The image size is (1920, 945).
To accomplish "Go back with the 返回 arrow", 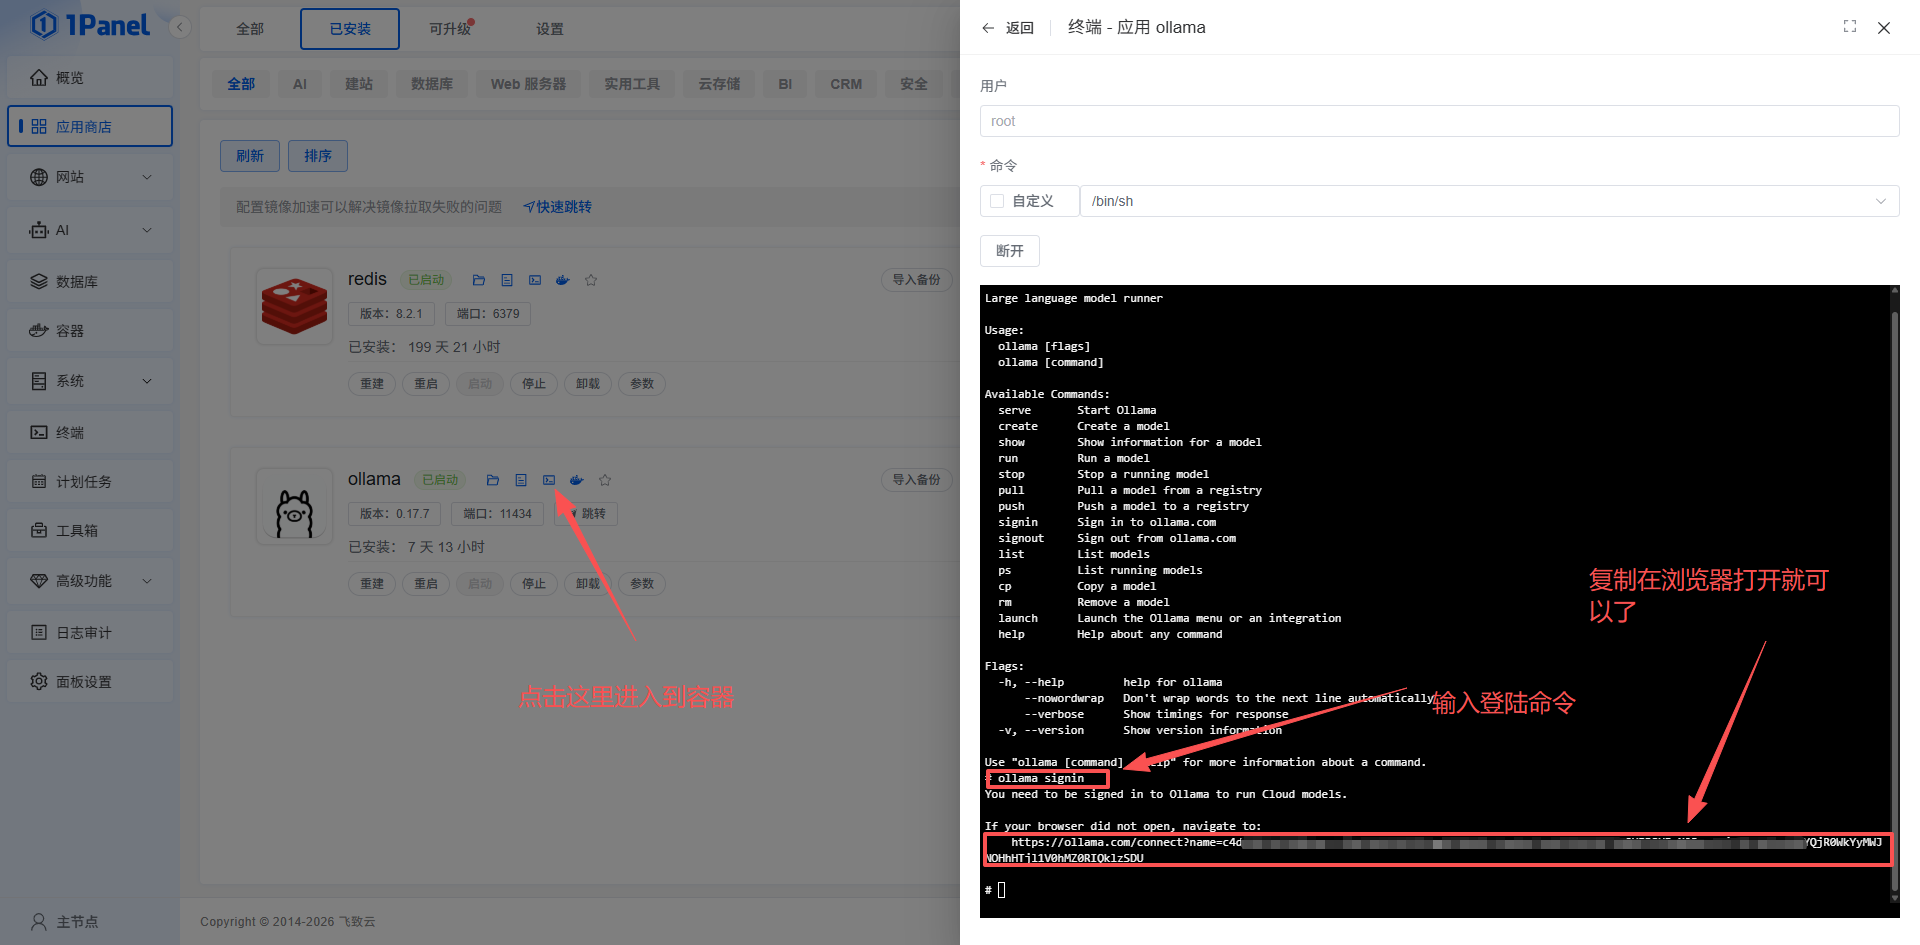I will (1008, 28).
